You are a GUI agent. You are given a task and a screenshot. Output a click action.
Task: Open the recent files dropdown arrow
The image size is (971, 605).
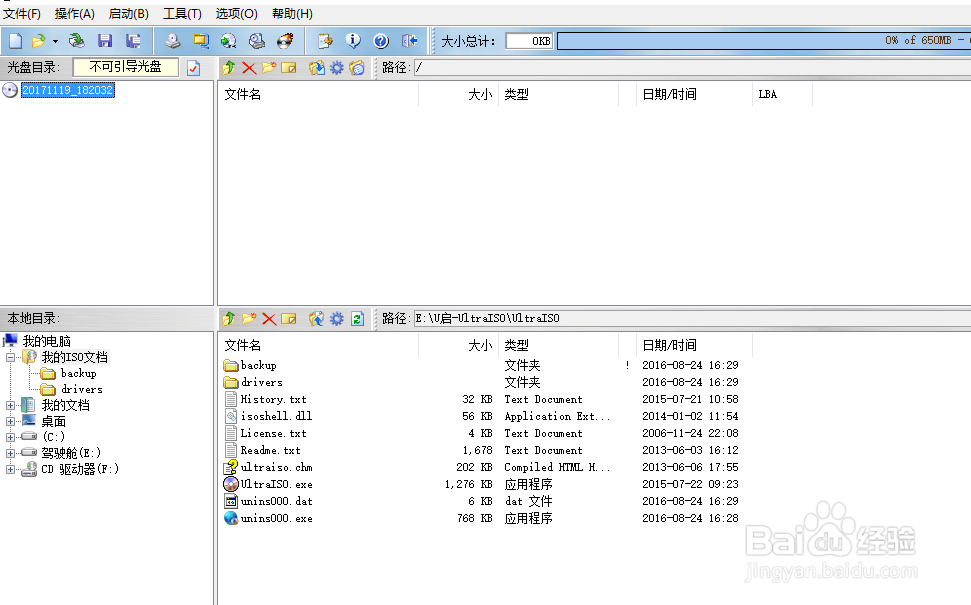click(55, 41)
